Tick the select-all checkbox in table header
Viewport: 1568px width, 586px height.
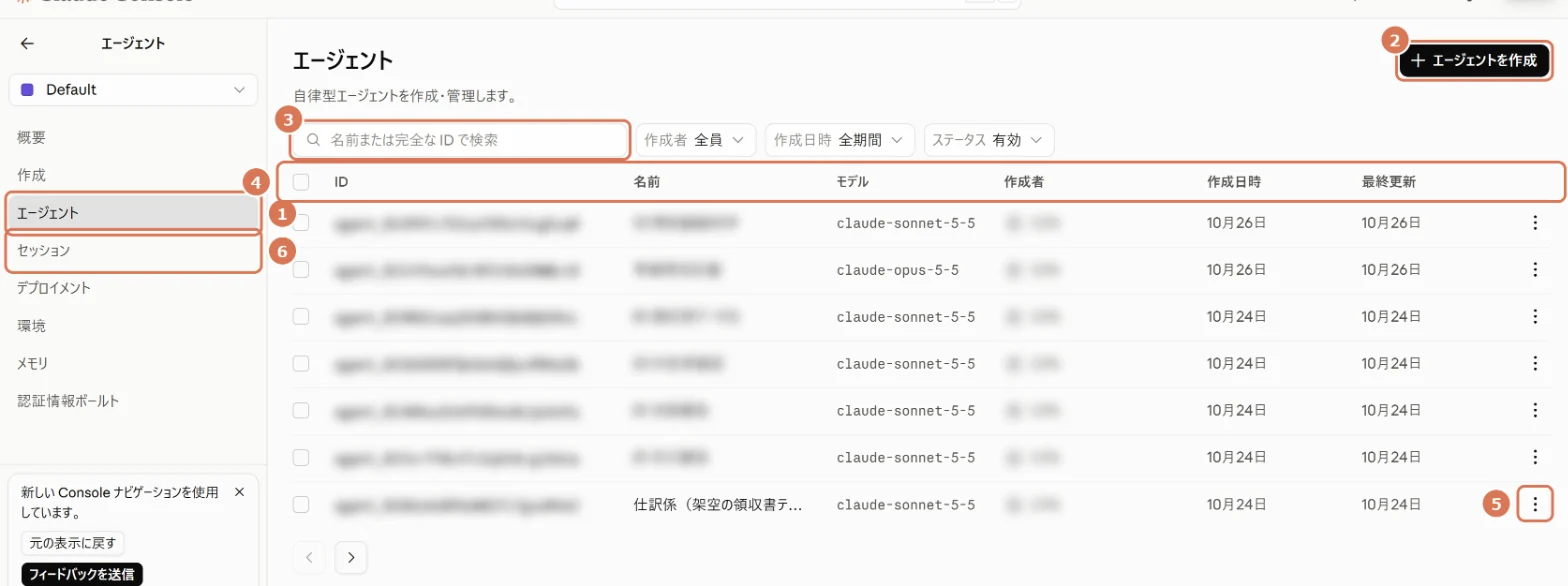pos(301,182)
